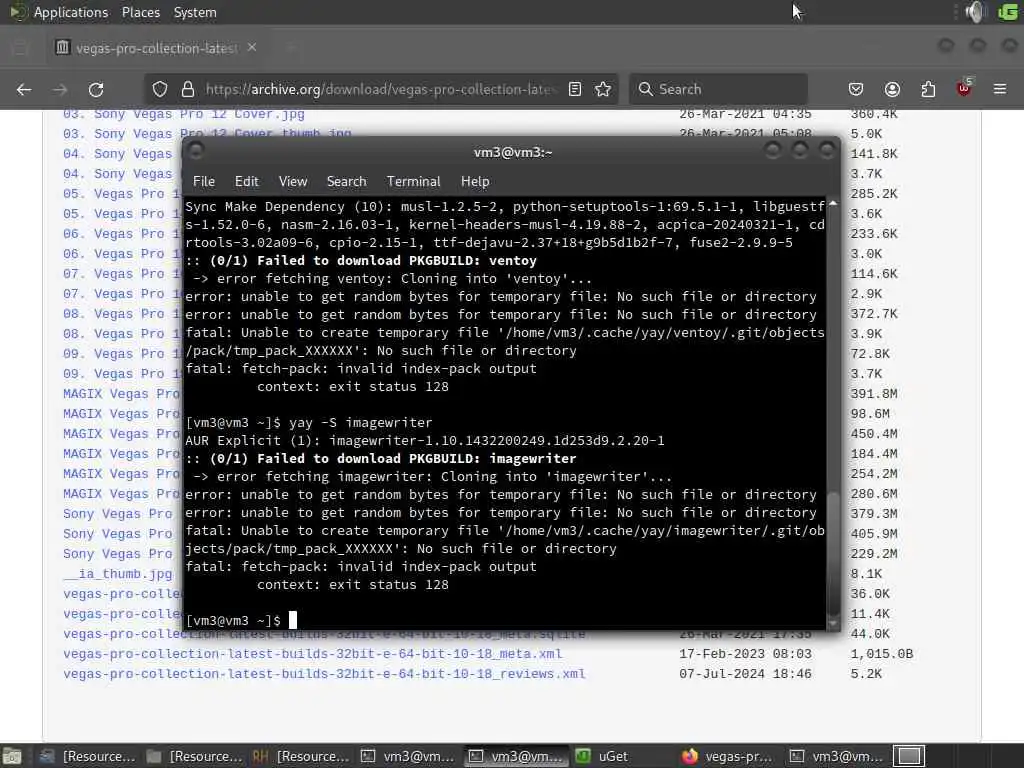Open the Pocket save icon

tap(856, 89)
